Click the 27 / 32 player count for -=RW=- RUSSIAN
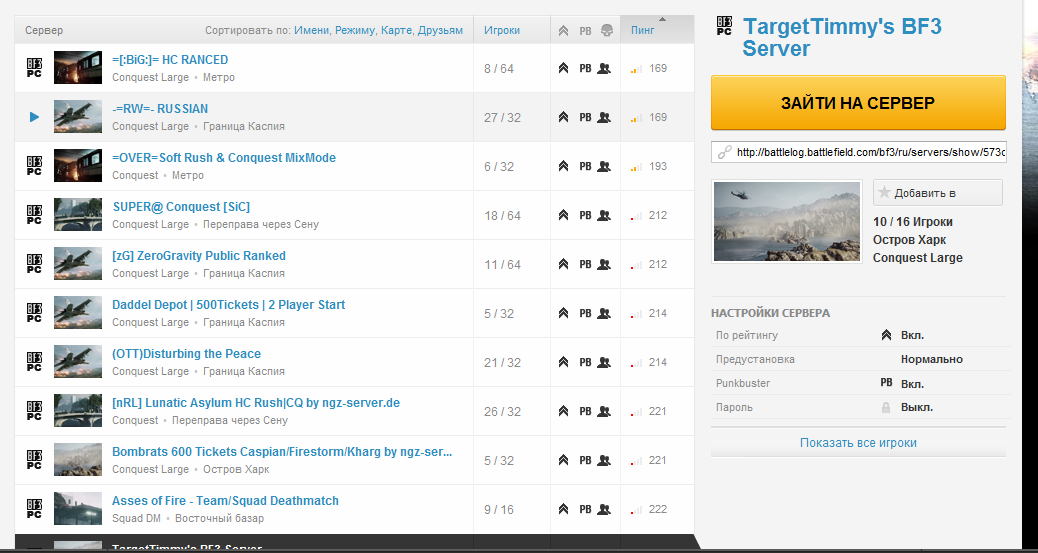This screenshot has height=553, width=1038. pos(502,118)
